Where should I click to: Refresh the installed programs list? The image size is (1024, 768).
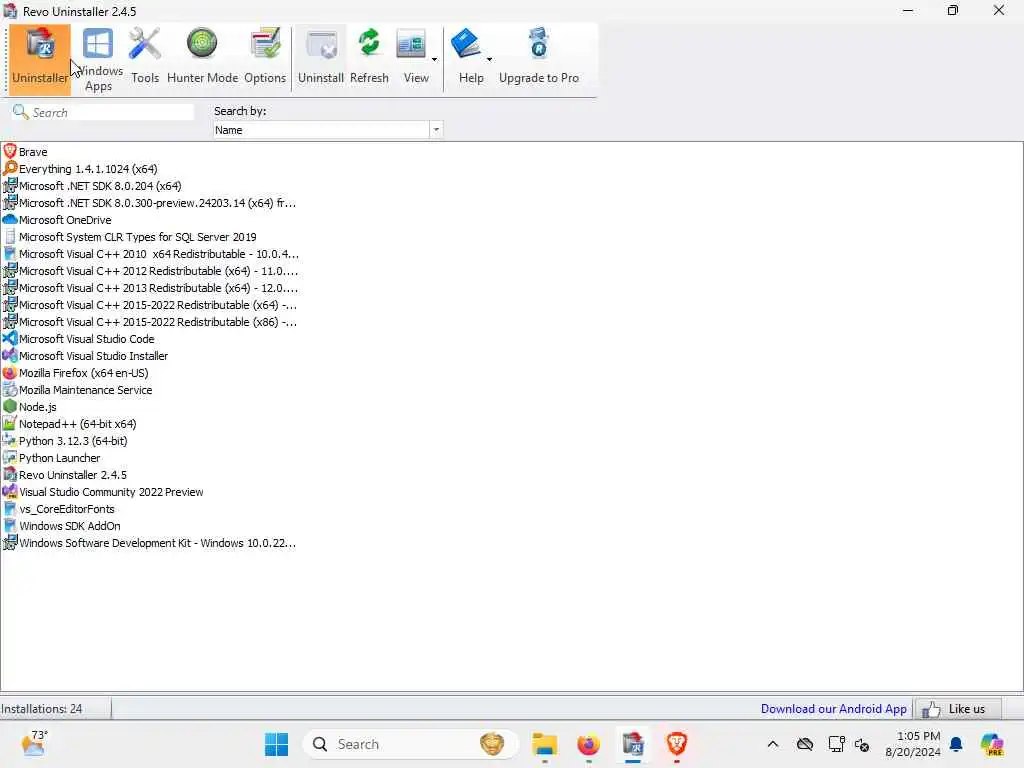369,57
